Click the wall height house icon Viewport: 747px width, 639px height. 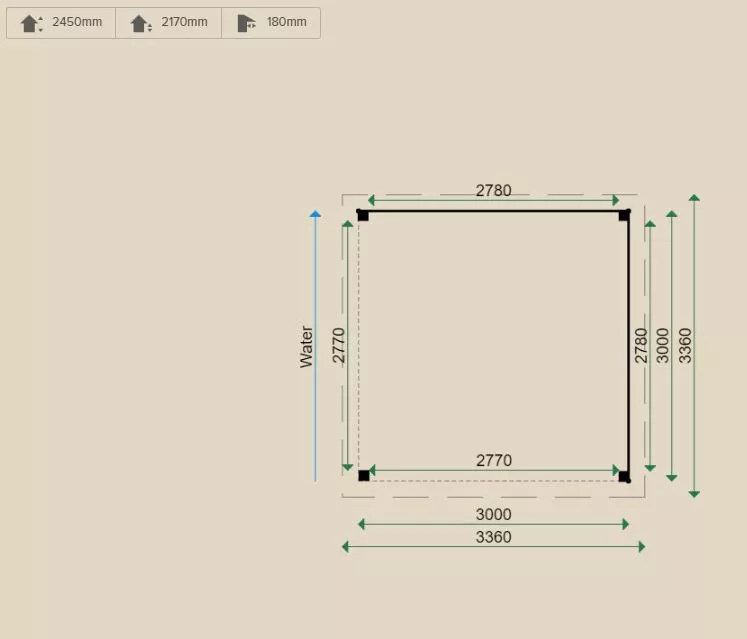tap(141, 23)
